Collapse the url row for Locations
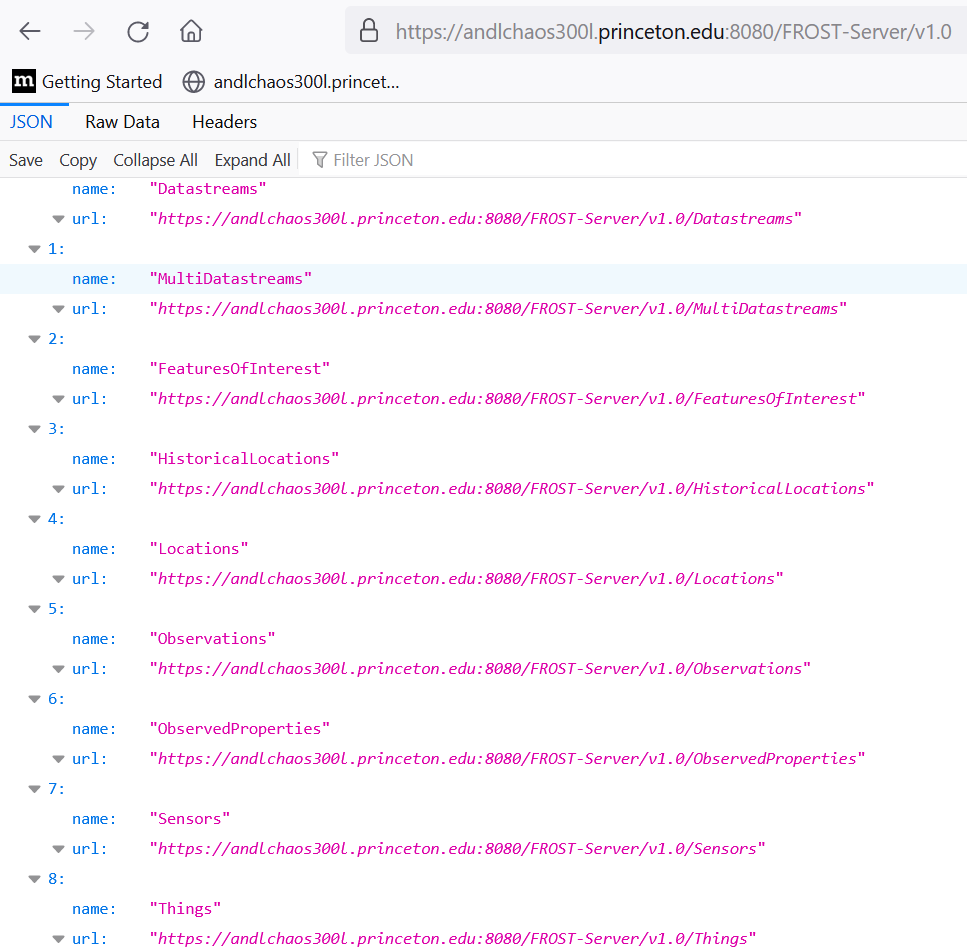The width and height of the screenshot is (967, 950). (x=59, y=579)
